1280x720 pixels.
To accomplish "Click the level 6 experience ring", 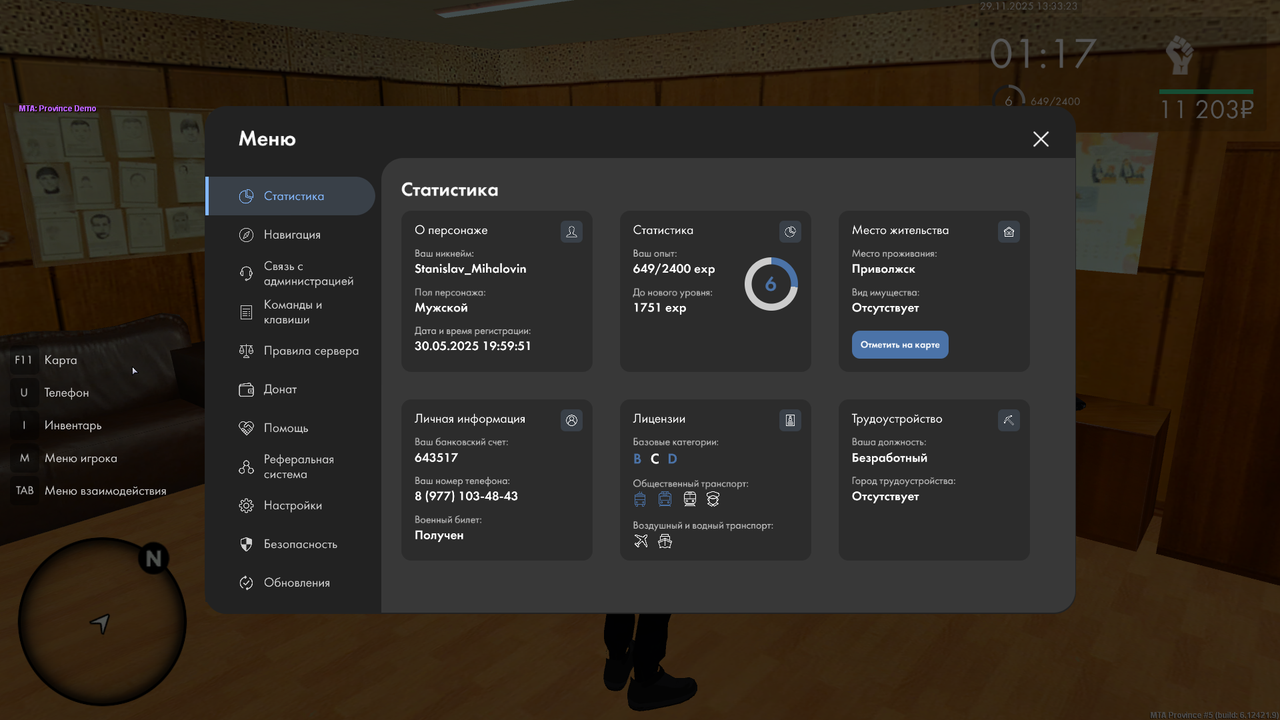I will pos(771,284).
